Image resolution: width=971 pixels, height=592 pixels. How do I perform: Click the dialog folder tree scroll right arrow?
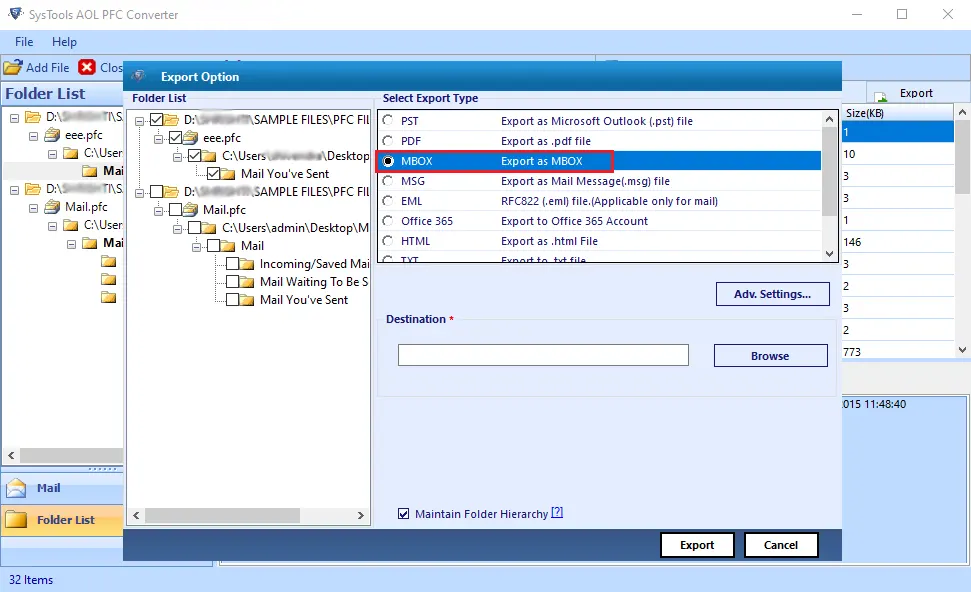[x=360, y=515]
